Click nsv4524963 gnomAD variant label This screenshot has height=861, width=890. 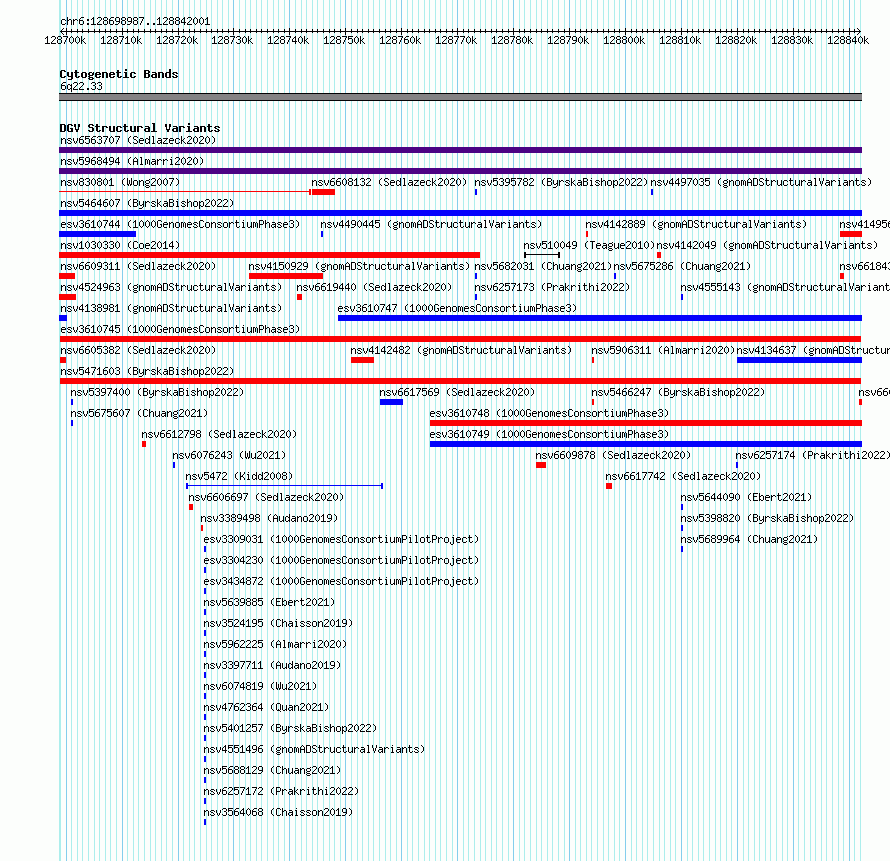[171, 287]
